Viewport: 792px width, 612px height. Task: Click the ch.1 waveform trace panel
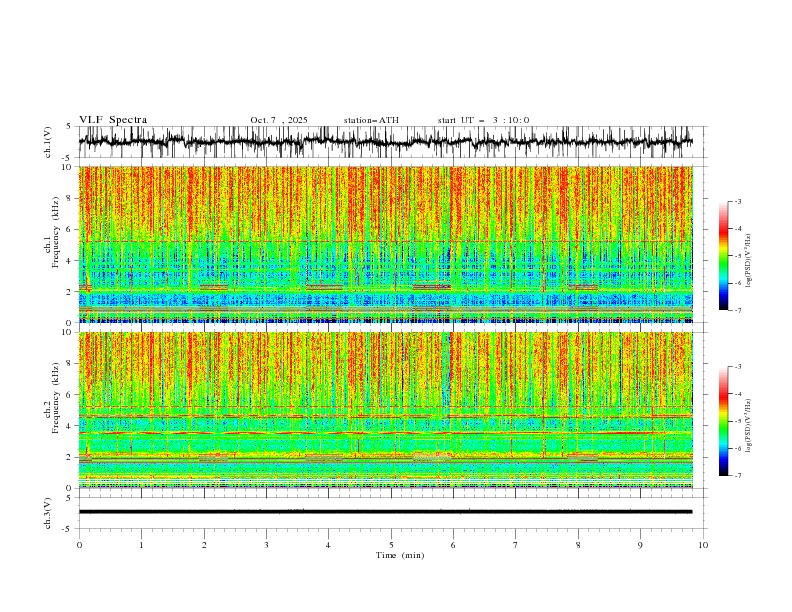(x=392, y=142)
